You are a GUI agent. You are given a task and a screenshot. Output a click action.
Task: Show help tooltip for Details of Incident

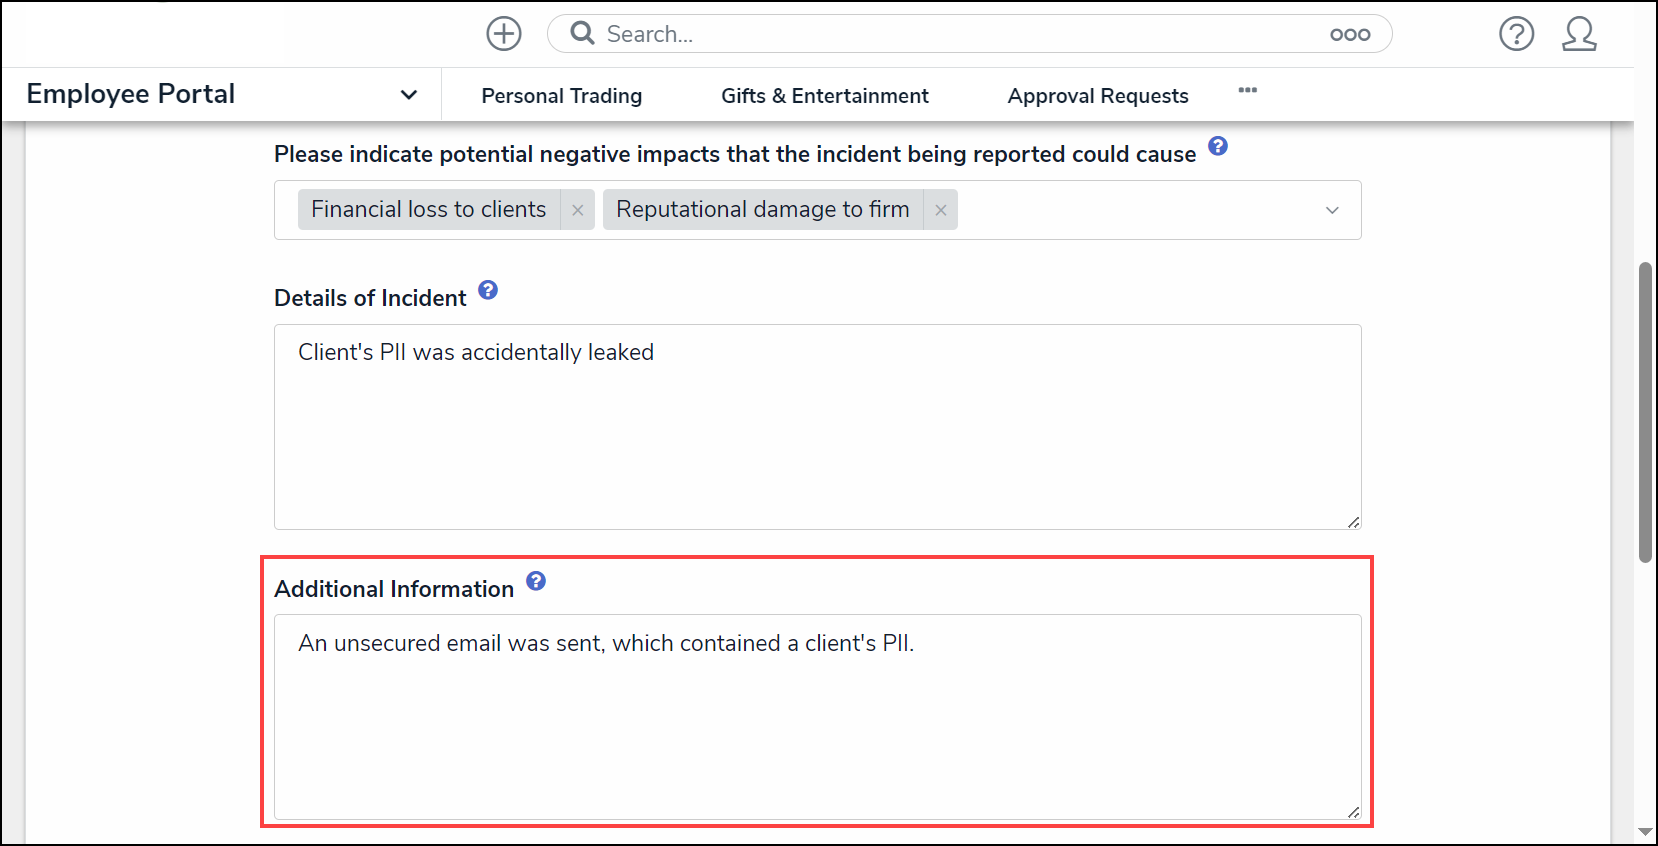[488, 291]
